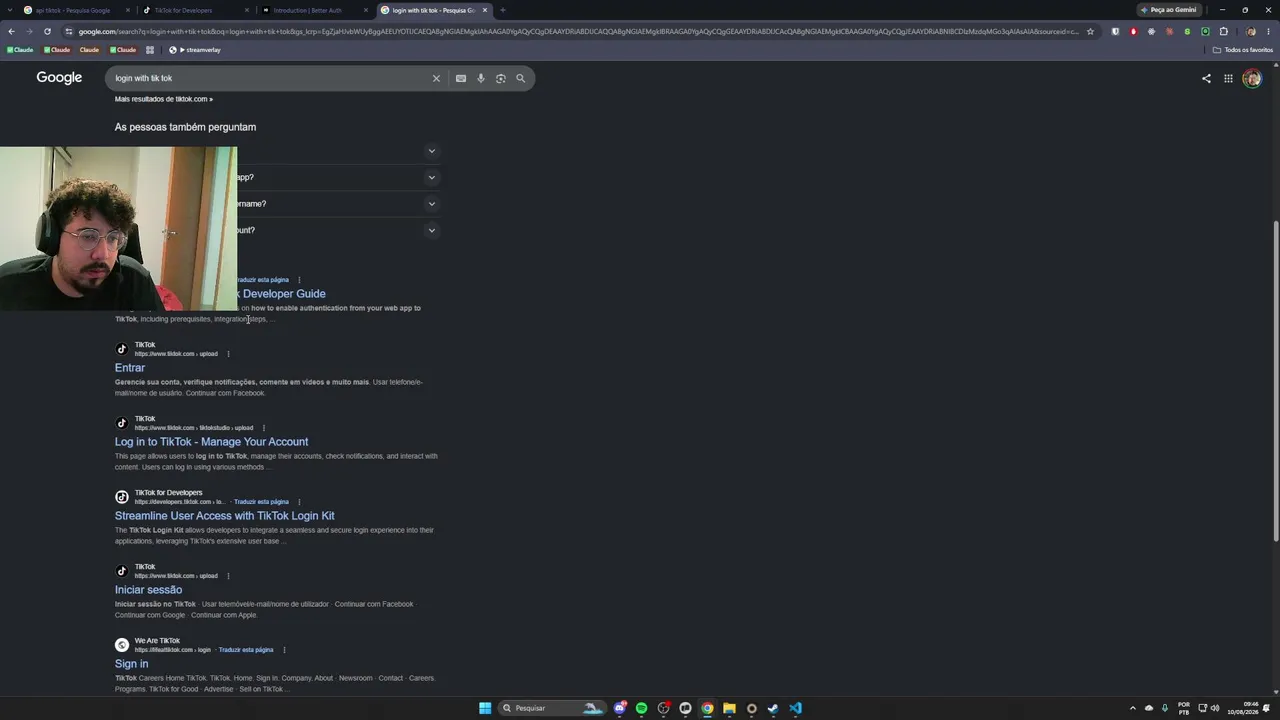Open the Entrar search result
Image resolution: width=1280 pixels, height=720 pixels.
(130, 368)
